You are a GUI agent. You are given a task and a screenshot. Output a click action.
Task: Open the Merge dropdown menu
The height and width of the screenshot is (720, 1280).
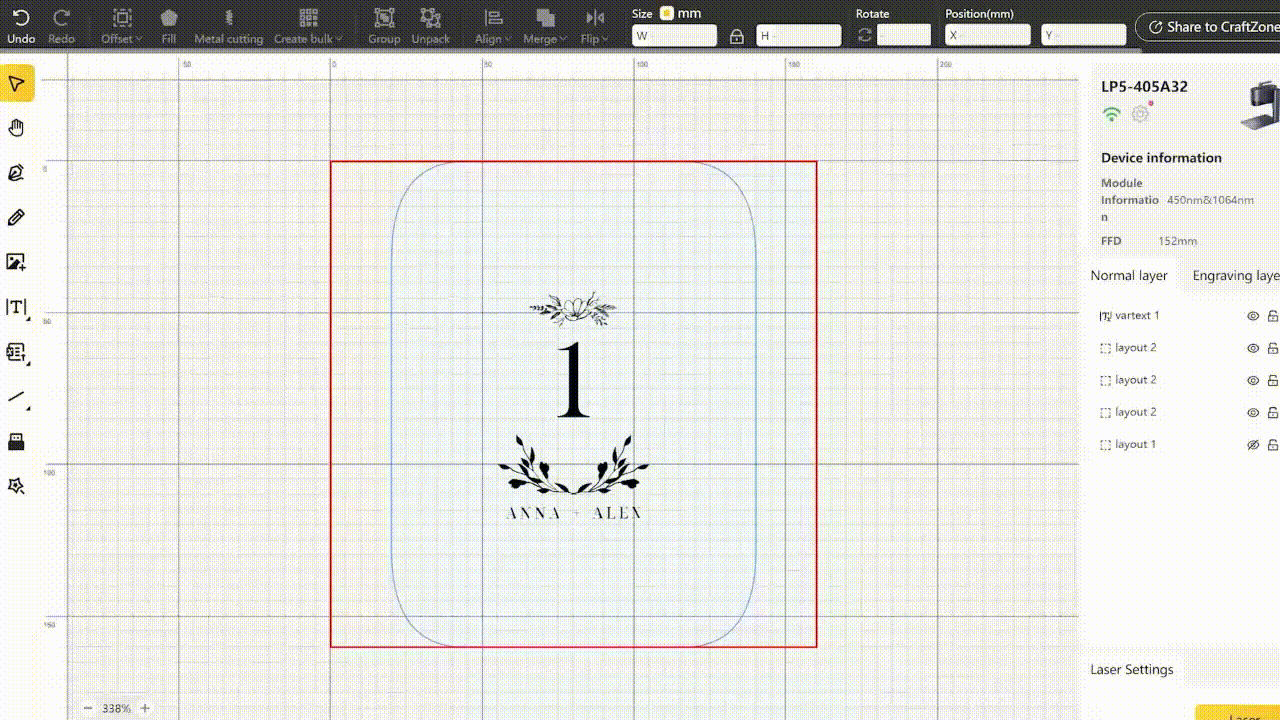tap(545, 26)
